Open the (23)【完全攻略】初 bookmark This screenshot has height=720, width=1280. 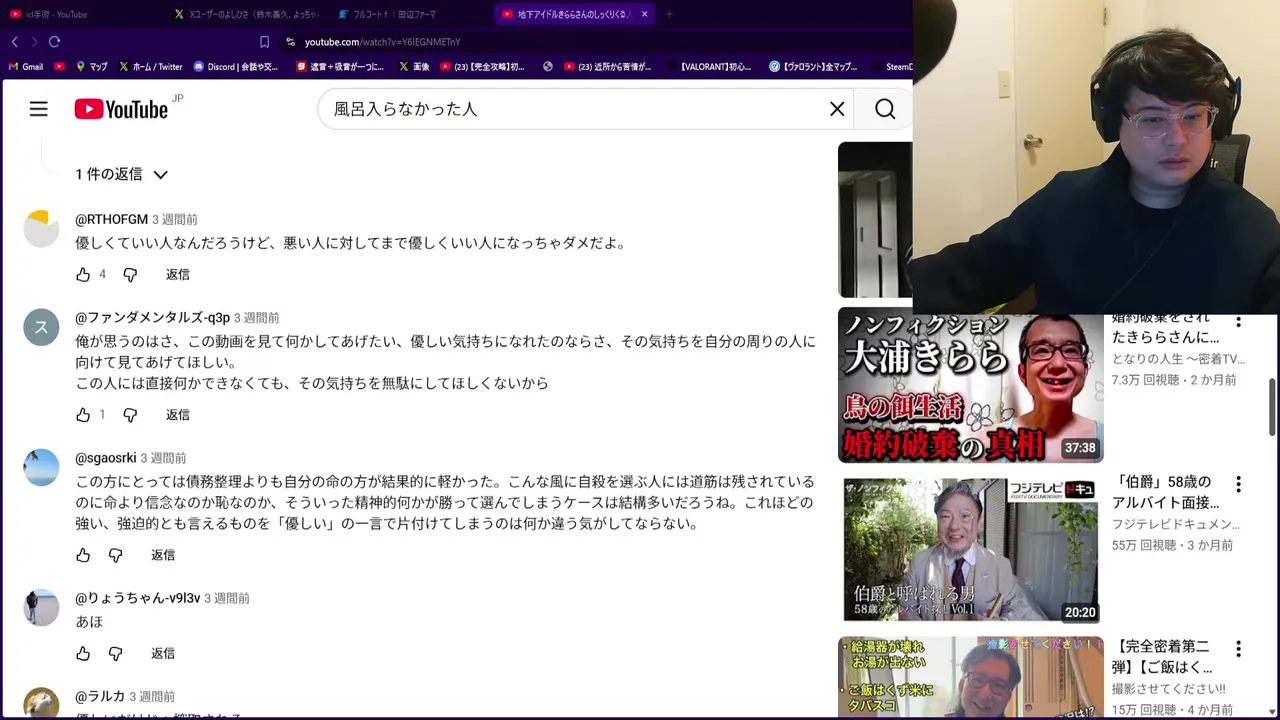pos(482,67)
